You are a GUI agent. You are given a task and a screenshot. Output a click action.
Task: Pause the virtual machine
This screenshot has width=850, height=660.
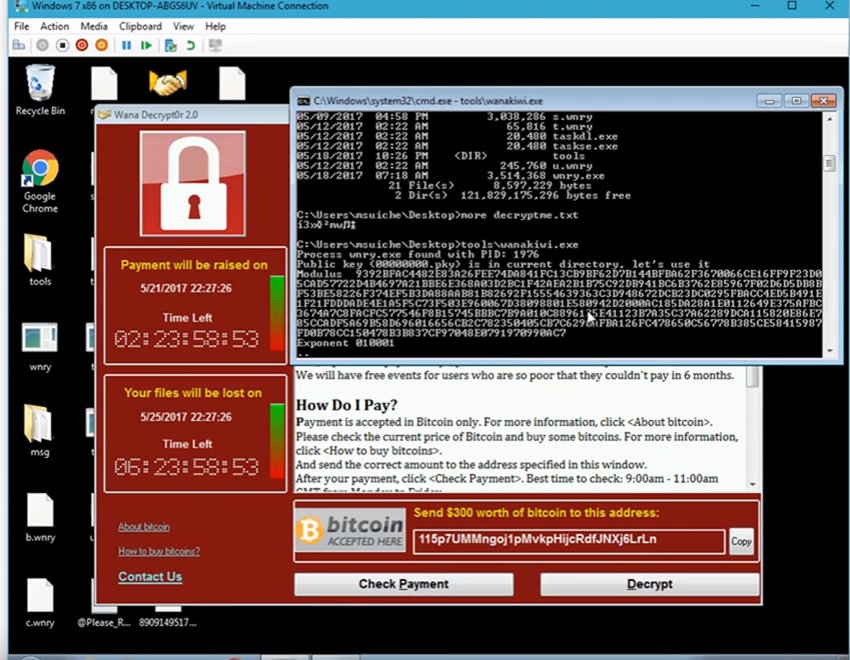click(x=127, y=45)
